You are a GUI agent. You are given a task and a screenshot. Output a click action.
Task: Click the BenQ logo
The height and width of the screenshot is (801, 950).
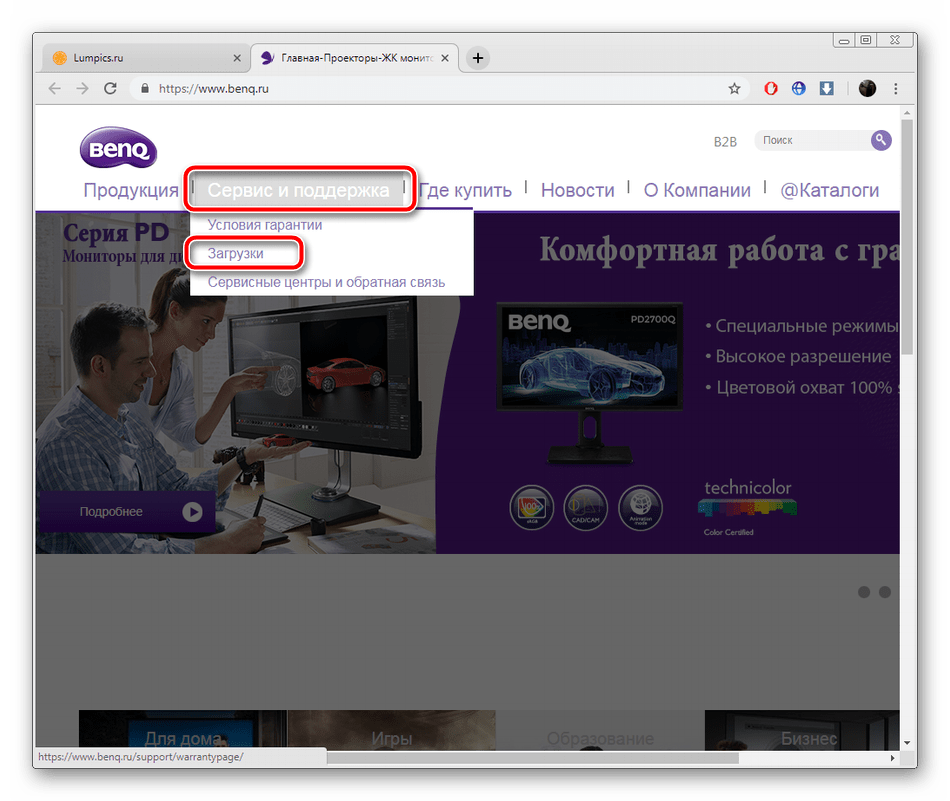point(118,149)
